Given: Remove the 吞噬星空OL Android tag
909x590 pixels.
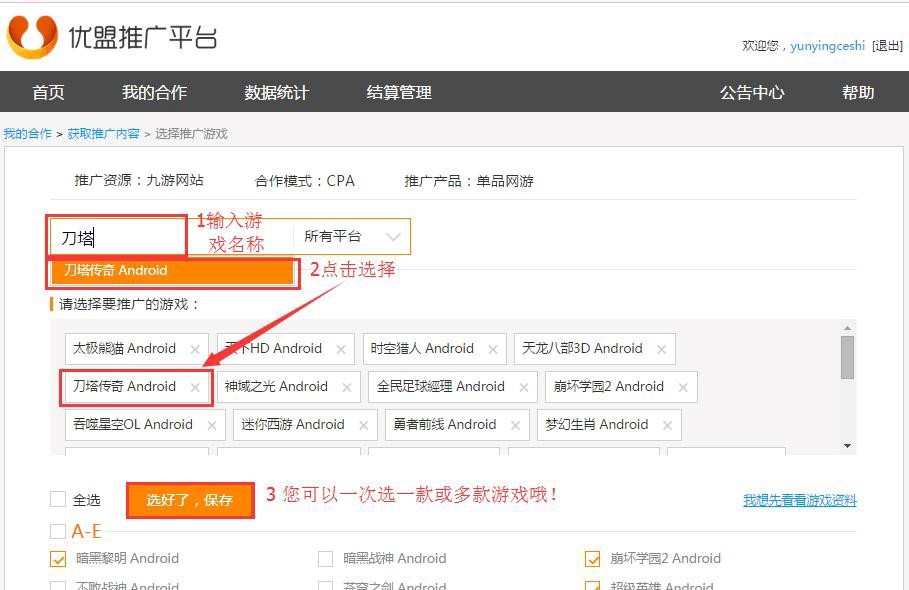Looking at the screenshot, I should coord(212,426).
